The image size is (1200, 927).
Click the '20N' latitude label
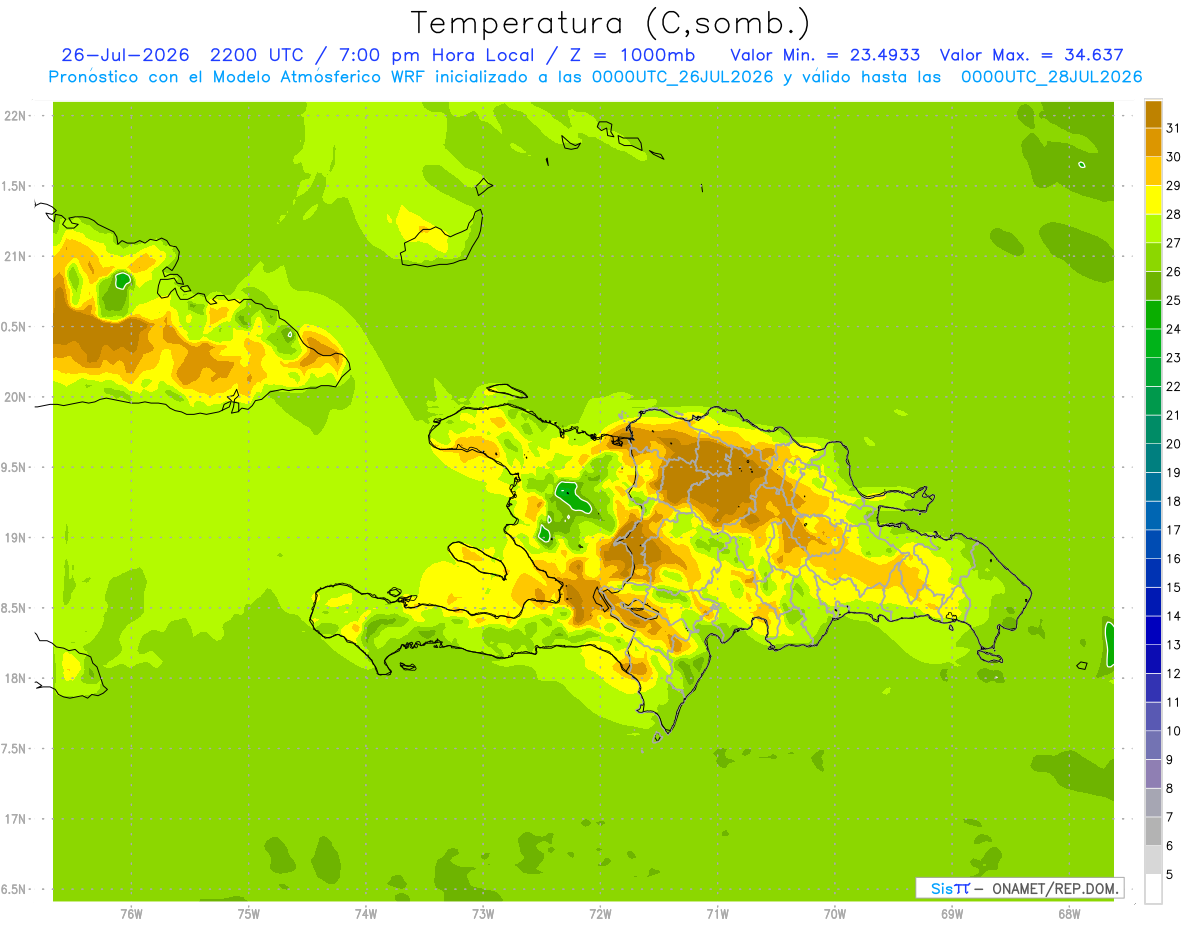(15, 397)
